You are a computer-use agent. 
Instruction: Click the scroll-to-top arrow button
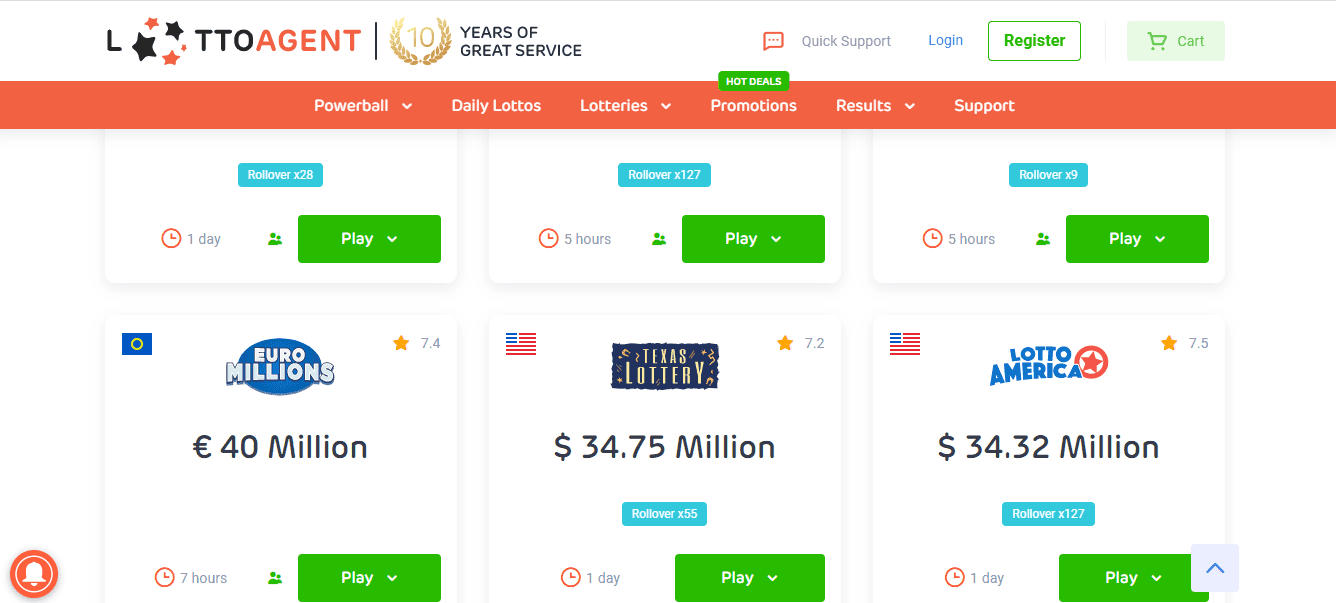click(x=1215, y=568)
